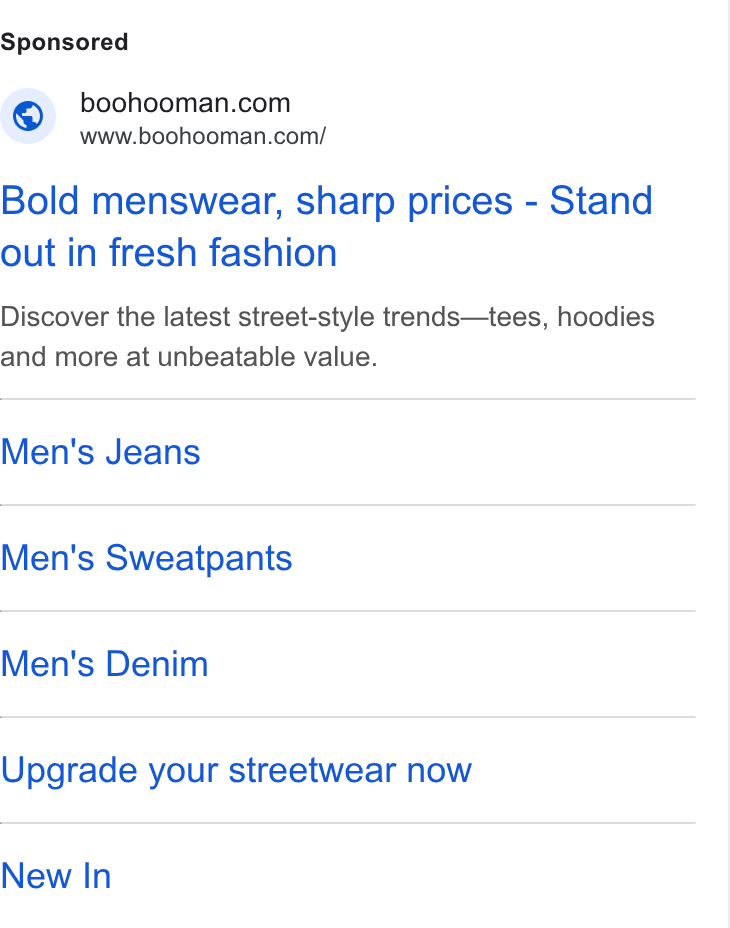730x928 pixels.
Task: Open the boohooman.com site name
Action: [185, 103]
